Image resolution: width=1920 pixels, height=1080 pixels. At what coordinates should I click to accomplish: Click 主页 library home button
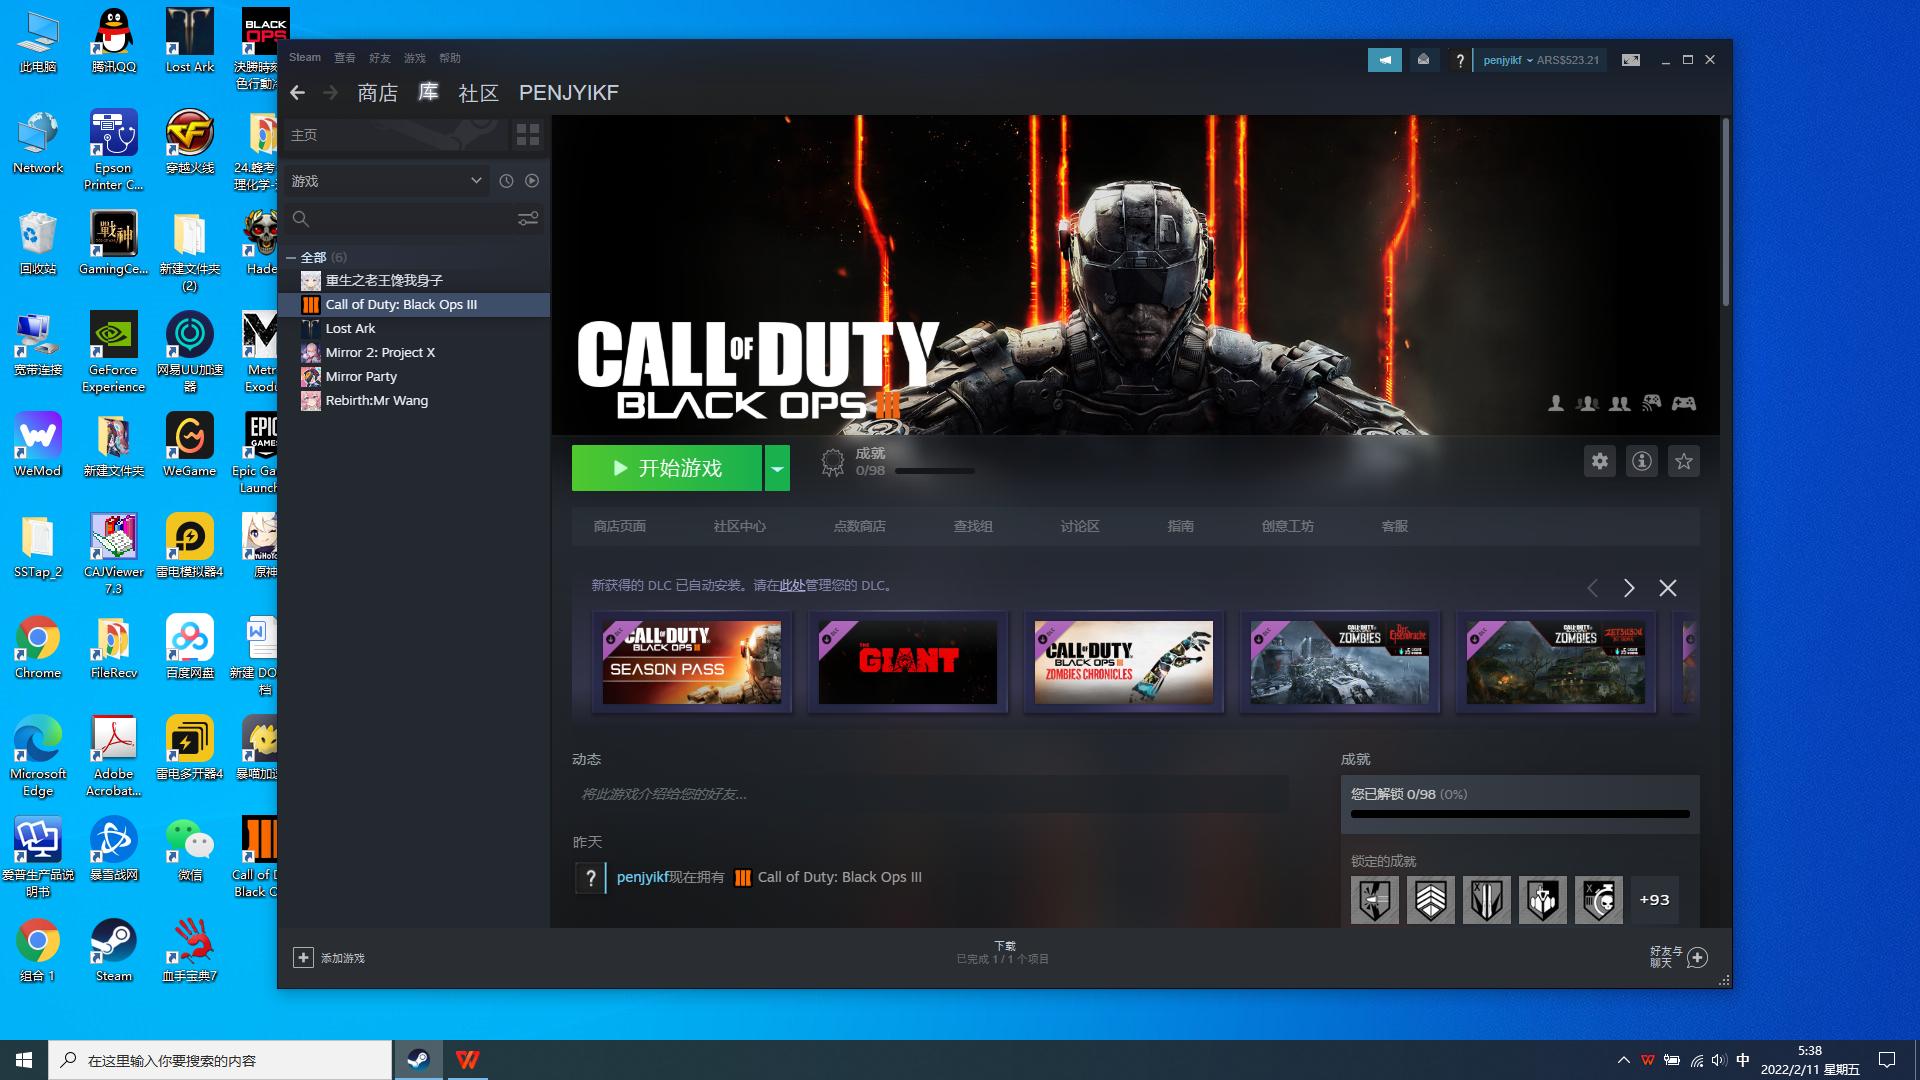point(396,134)
